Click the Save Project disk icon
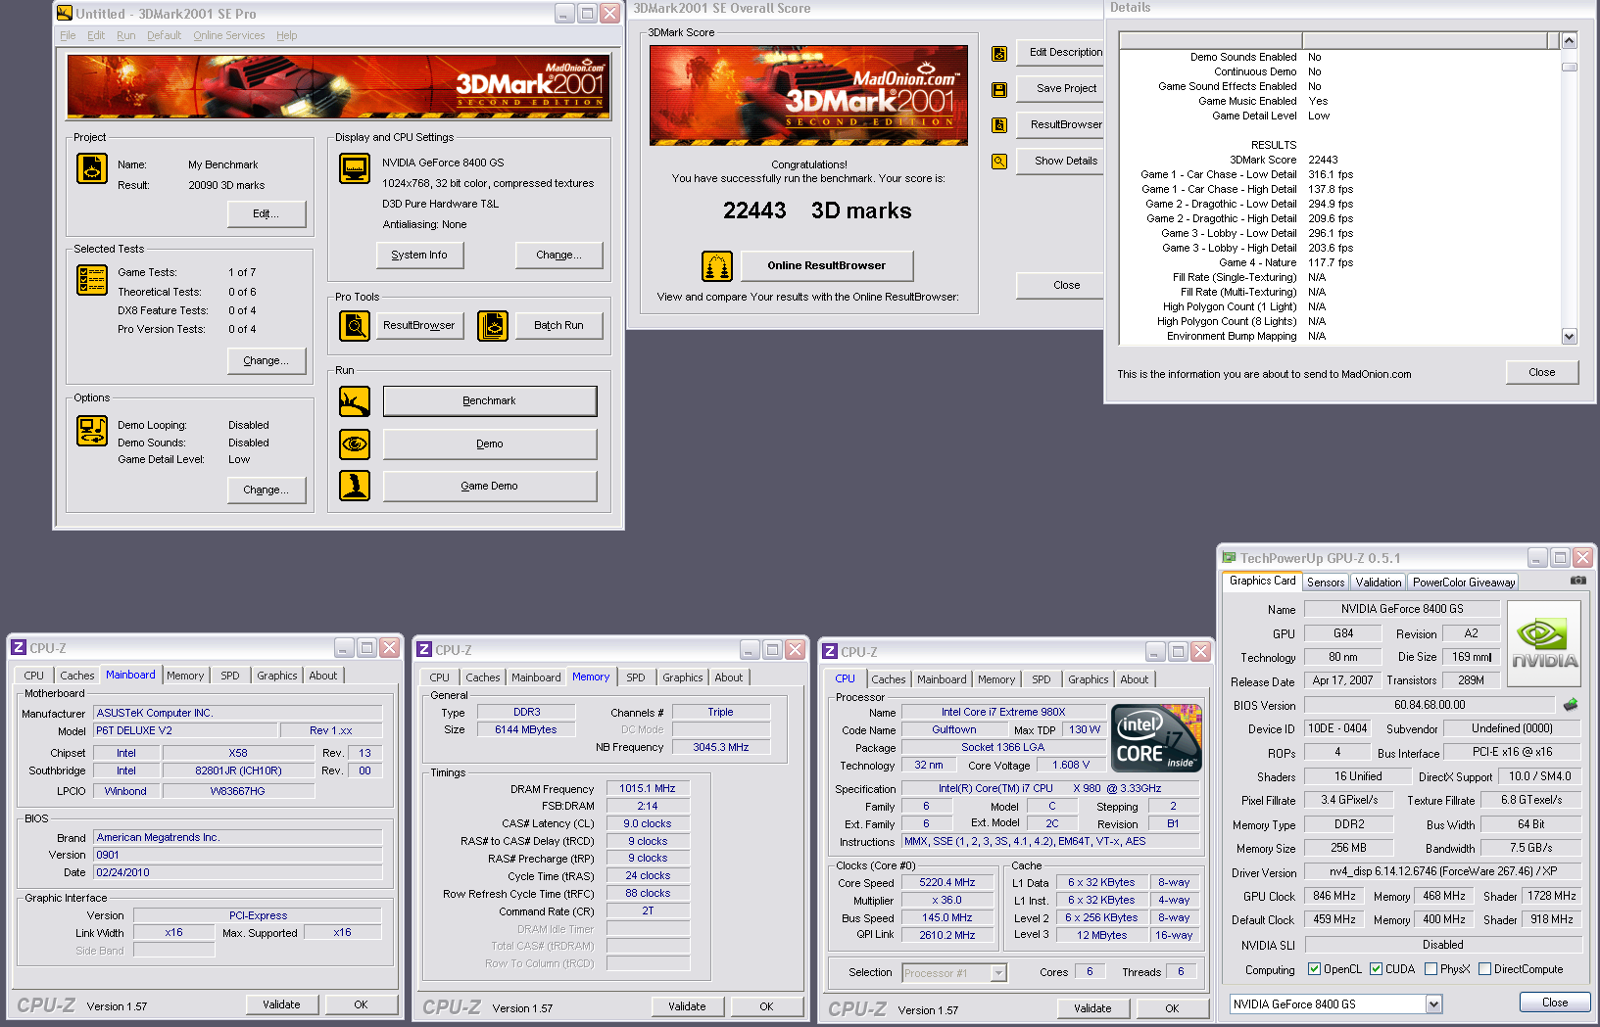This screenshot has height=1027, width=1600. coord(999,90)
